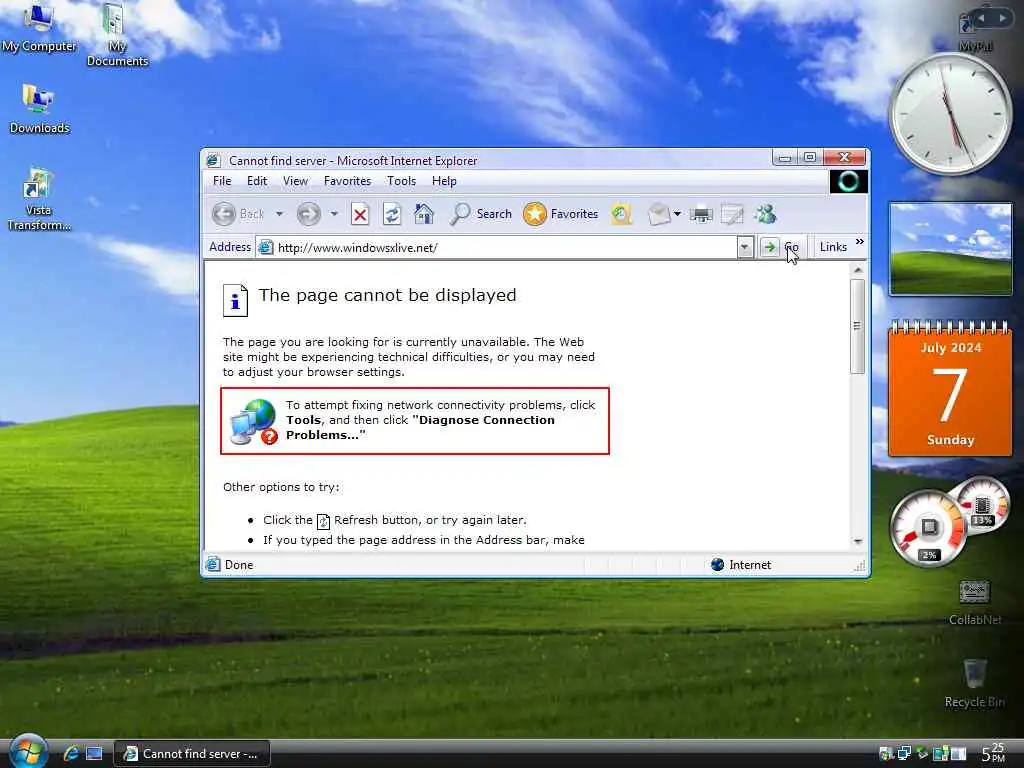Click the analog clock gadget

pos(951,114)
